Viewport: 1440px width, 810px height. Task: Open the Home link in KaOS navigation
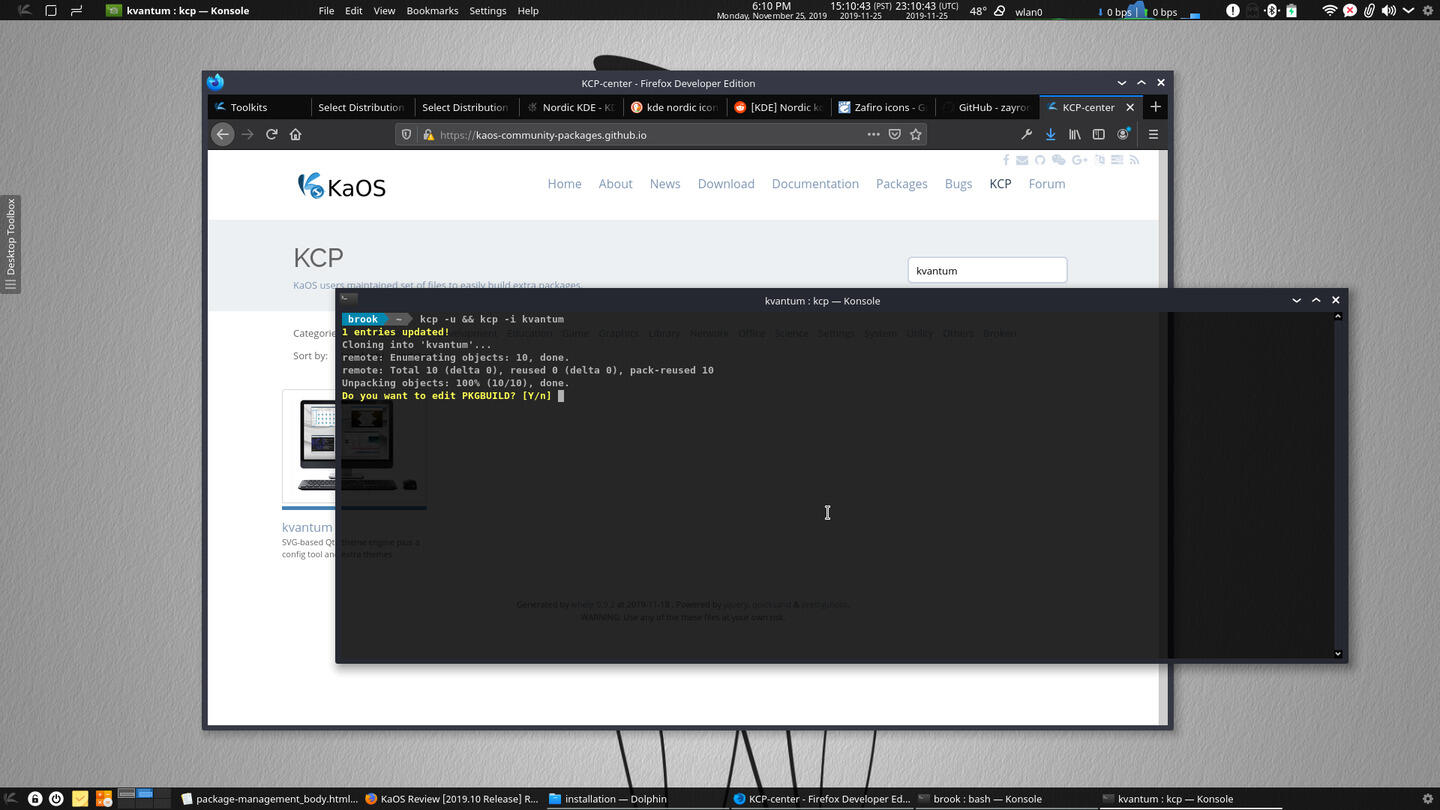(564, 184)
